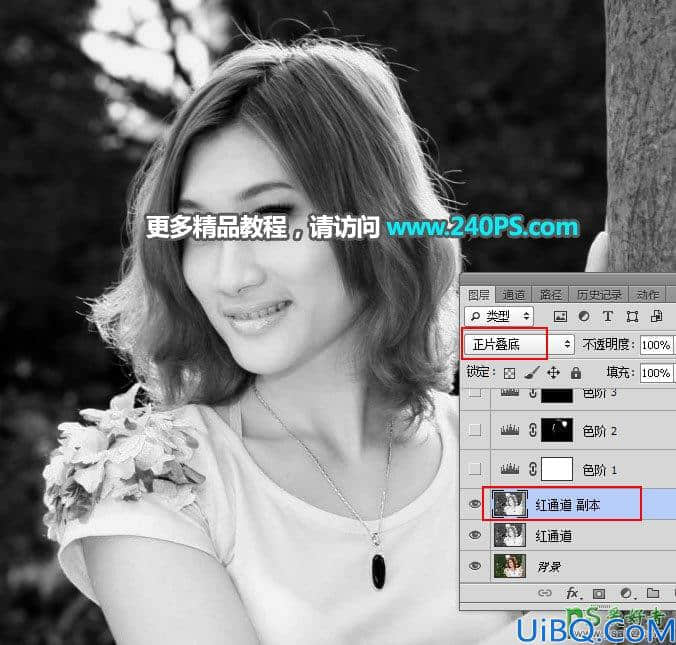Create new fill or adjustment layer

[x=626, y=594]
